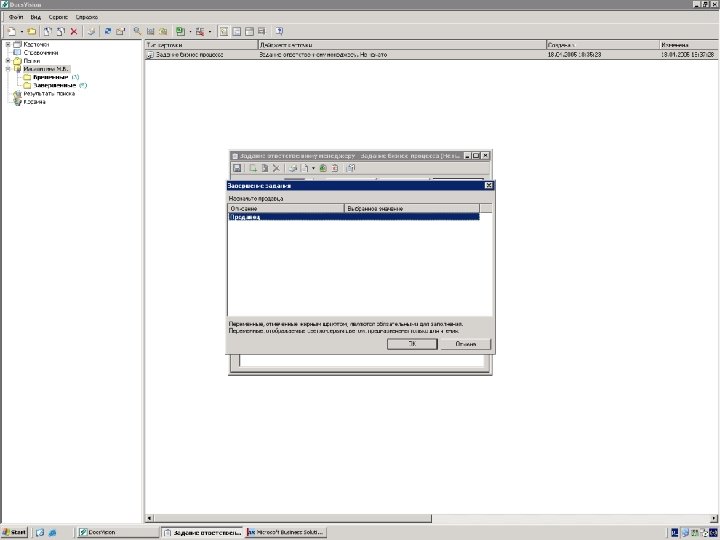720x540 pixels.
Task: Click the X delete icon in the card window toolbar
Action: click(x=276, y=169)
